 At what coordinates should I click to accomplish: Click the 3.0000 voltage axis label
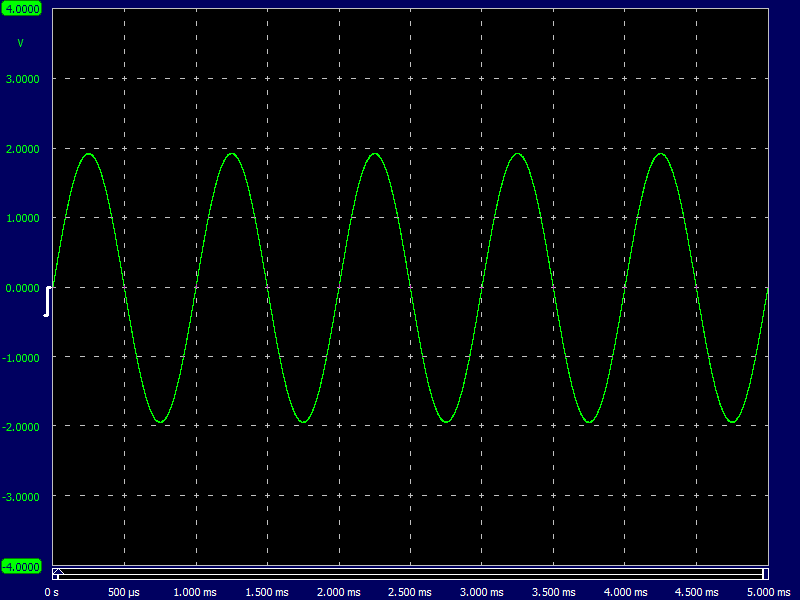coord(22,79)
